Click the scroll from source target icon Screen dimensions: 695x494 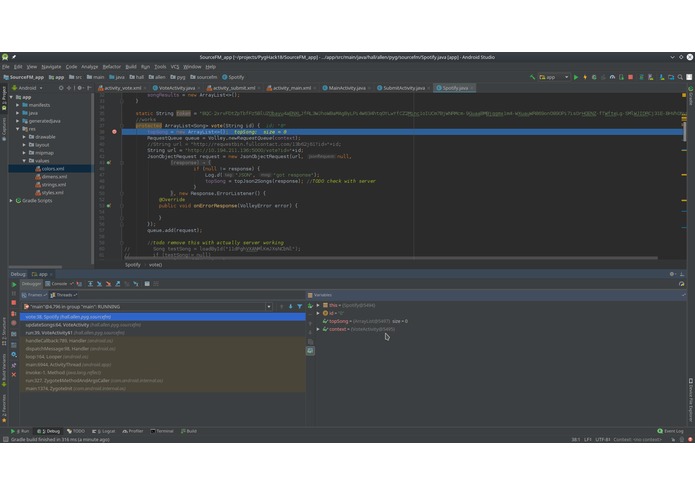coord(61,88)
